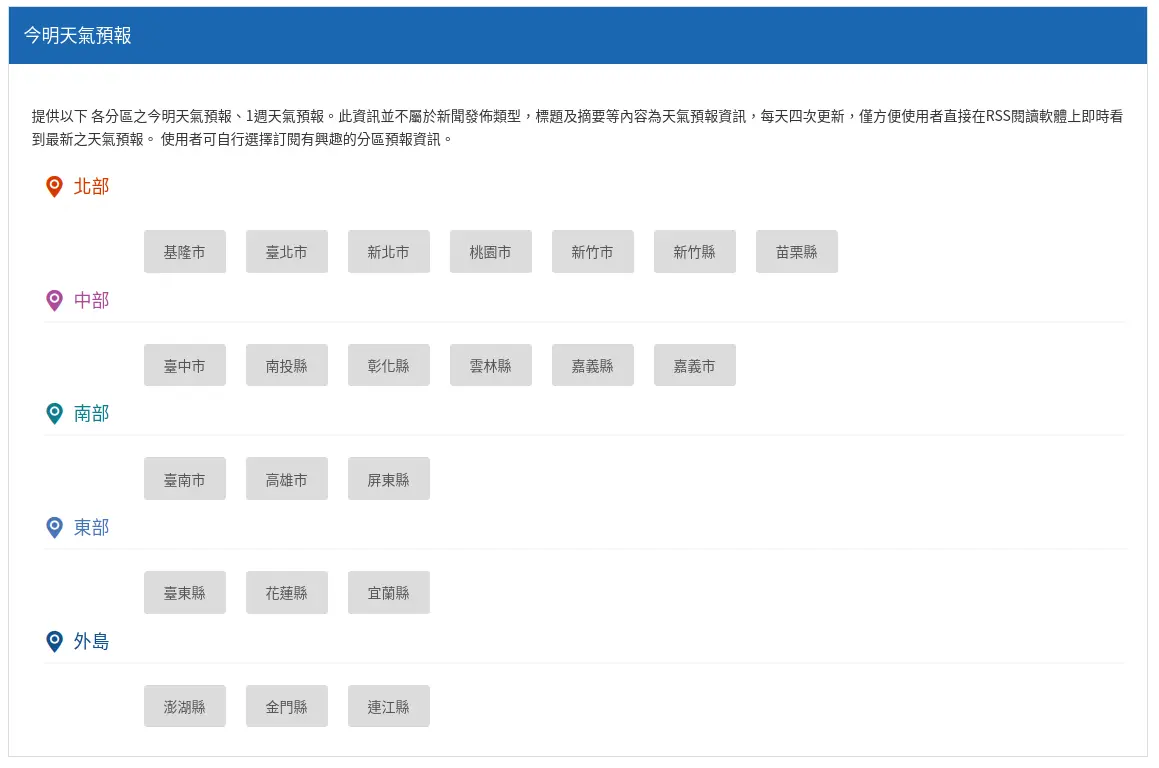1159x768 pixels.
Task: Click the teal map pin beside 南部
Action: 55,413
